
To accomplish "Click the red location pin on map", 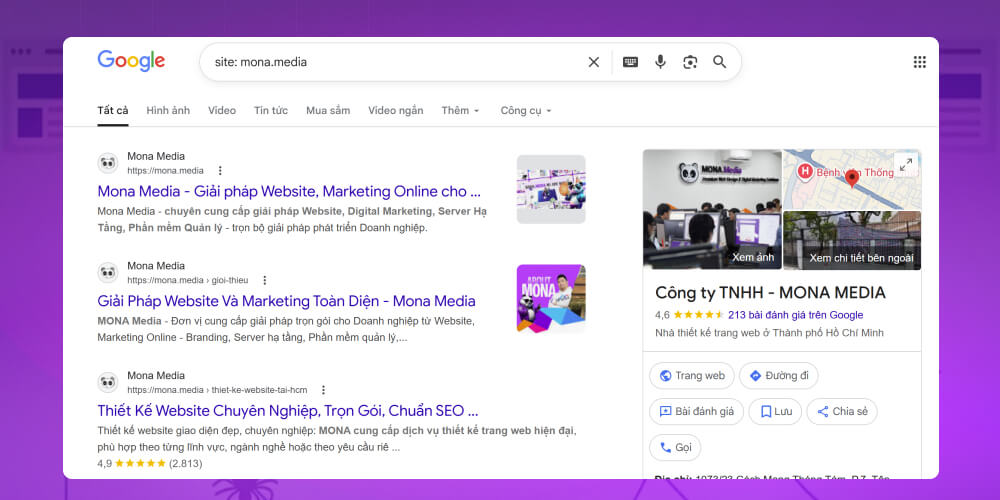I will [852, 179].
